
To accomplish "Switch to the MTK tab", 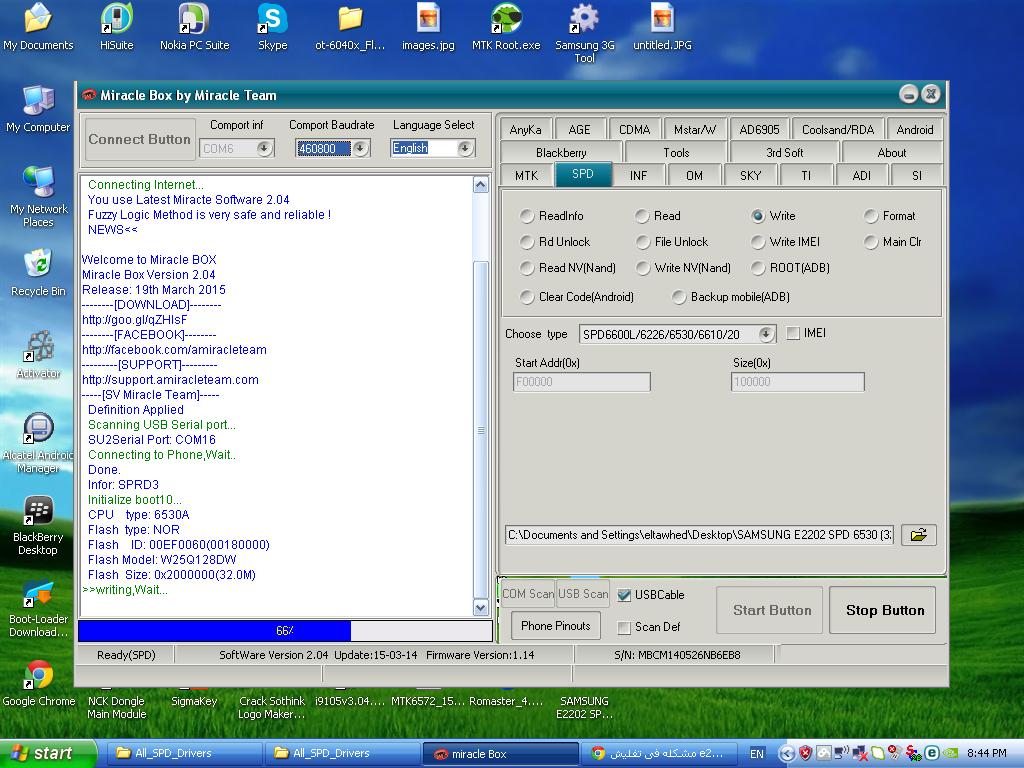I will pyautogui.click(x=526, y=175).
